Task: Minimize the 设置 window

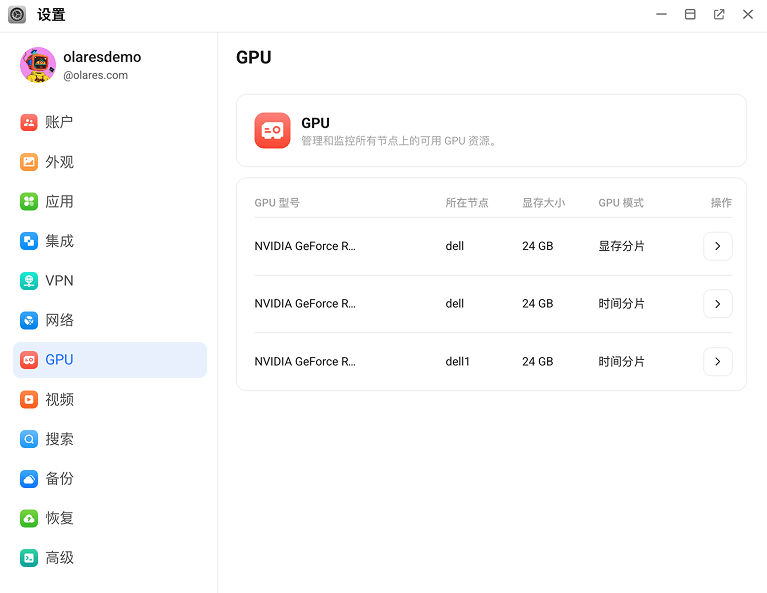Action: (661, 14)
